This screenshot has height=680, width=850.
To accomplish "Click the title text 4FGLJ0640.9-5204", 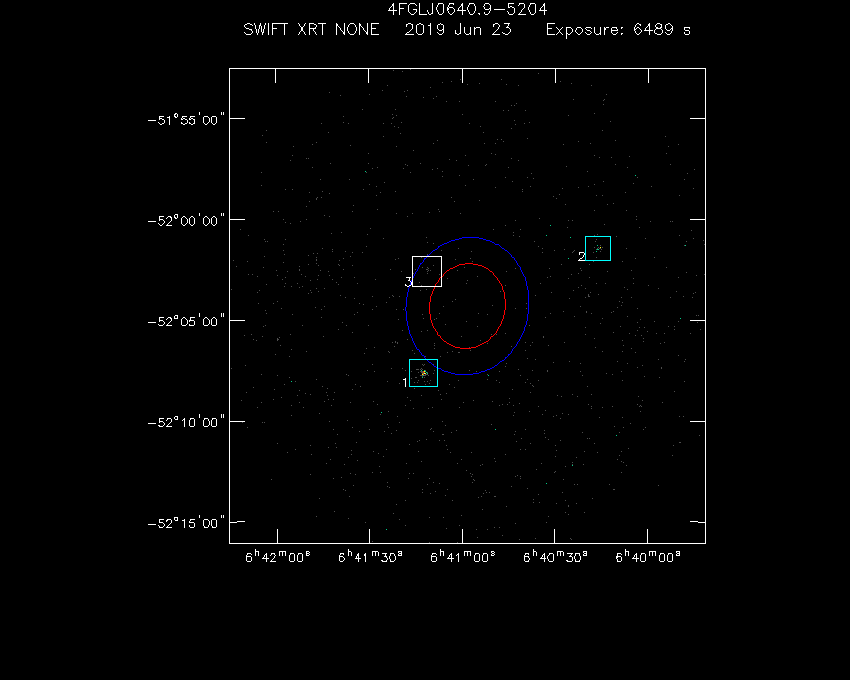I will pos(467,9).
